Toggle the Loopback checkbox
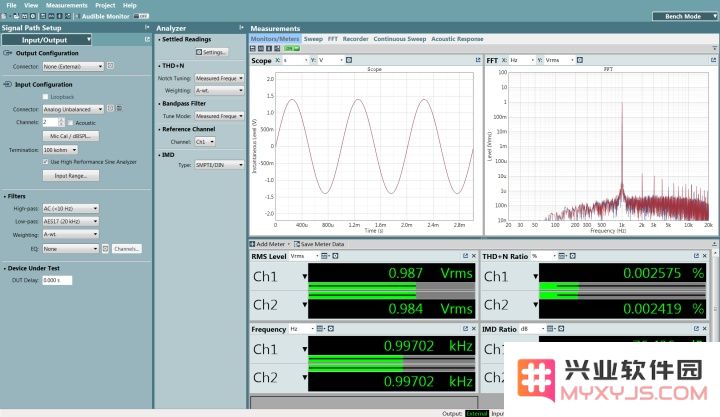Image resolution: width=720 pixels, height=417 pixels. pos(45,96)
